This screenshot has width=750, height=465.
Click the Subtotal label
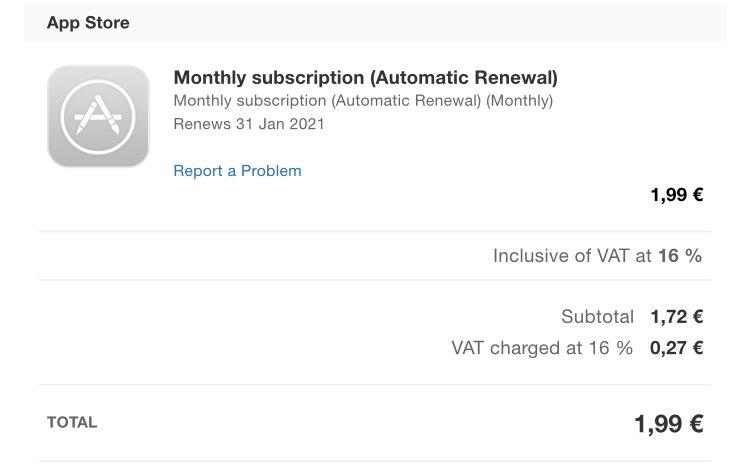click(x=597, y=317)
